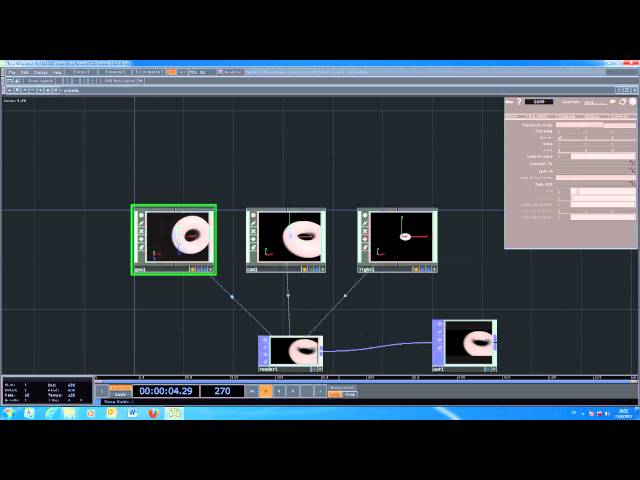Click the pencil icon on geo1 node

141,224
